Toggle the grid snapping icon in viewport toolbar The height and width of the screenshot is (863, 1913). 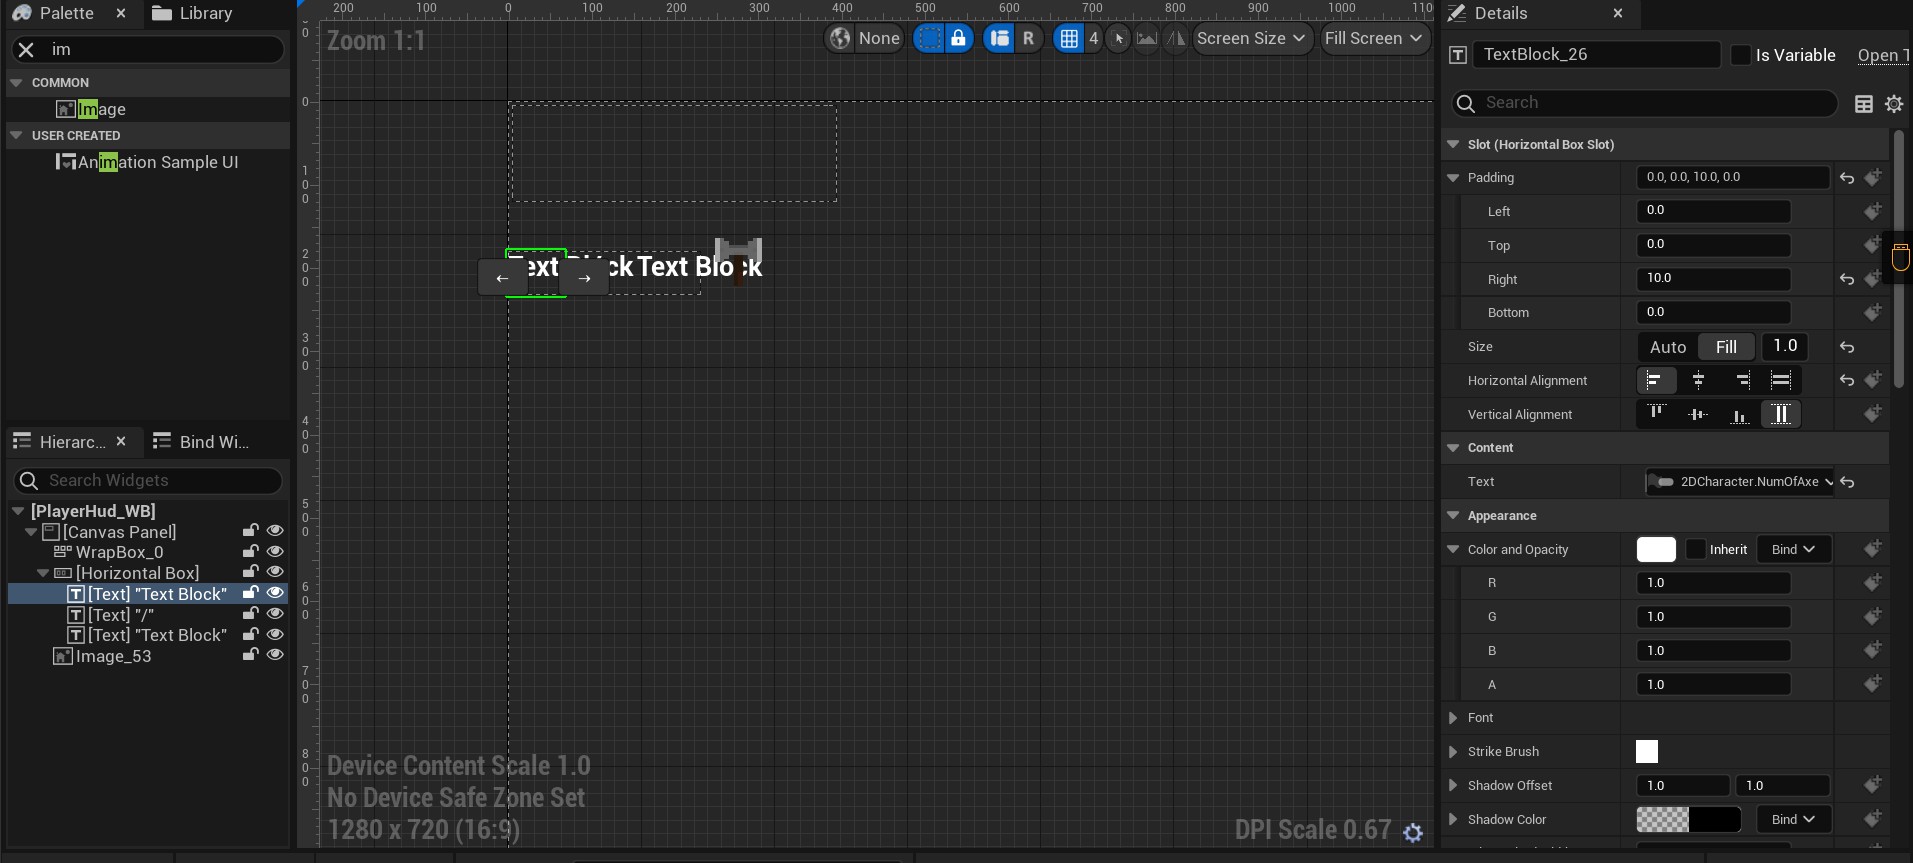(x=1069, y=39)
